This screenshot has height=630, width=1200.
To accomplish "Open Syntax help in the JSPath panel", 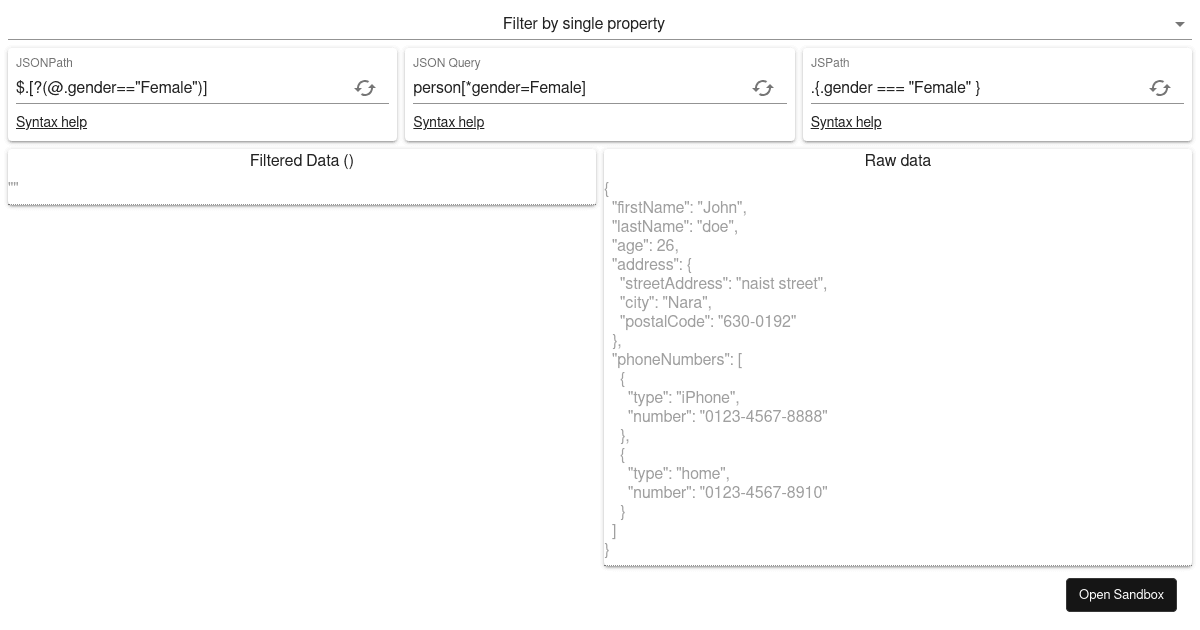I will tap(846, 122).
